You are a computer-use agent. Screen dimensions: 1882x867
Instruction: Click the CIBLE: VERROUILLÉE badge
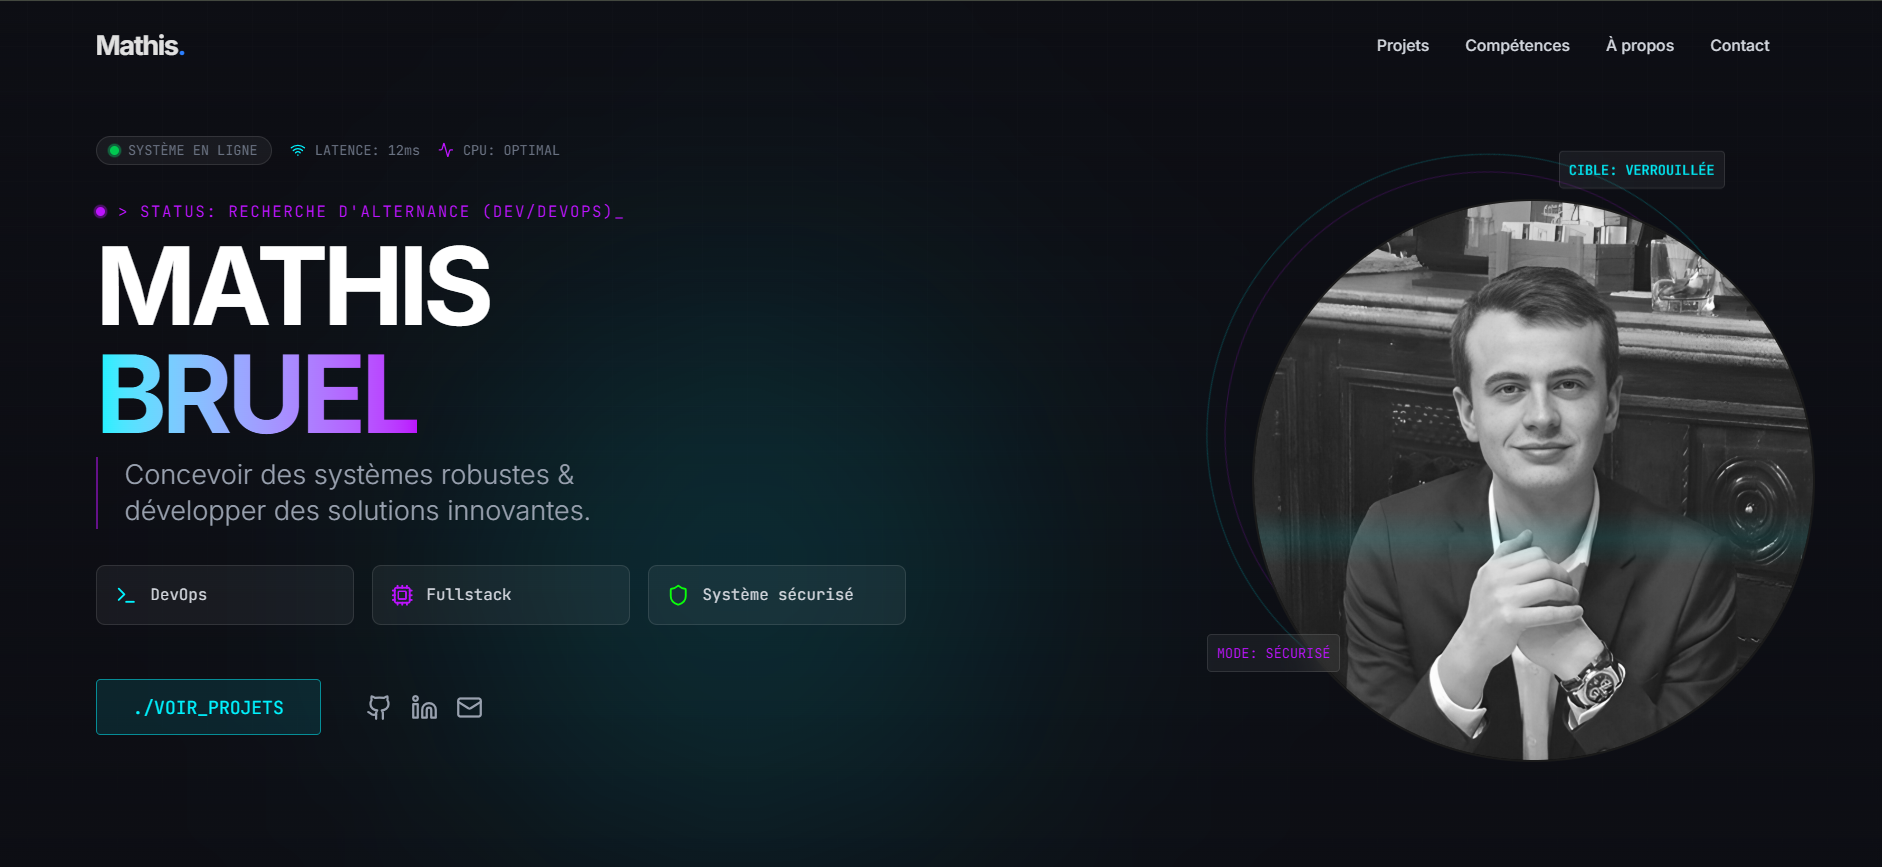coord(1641,170)
